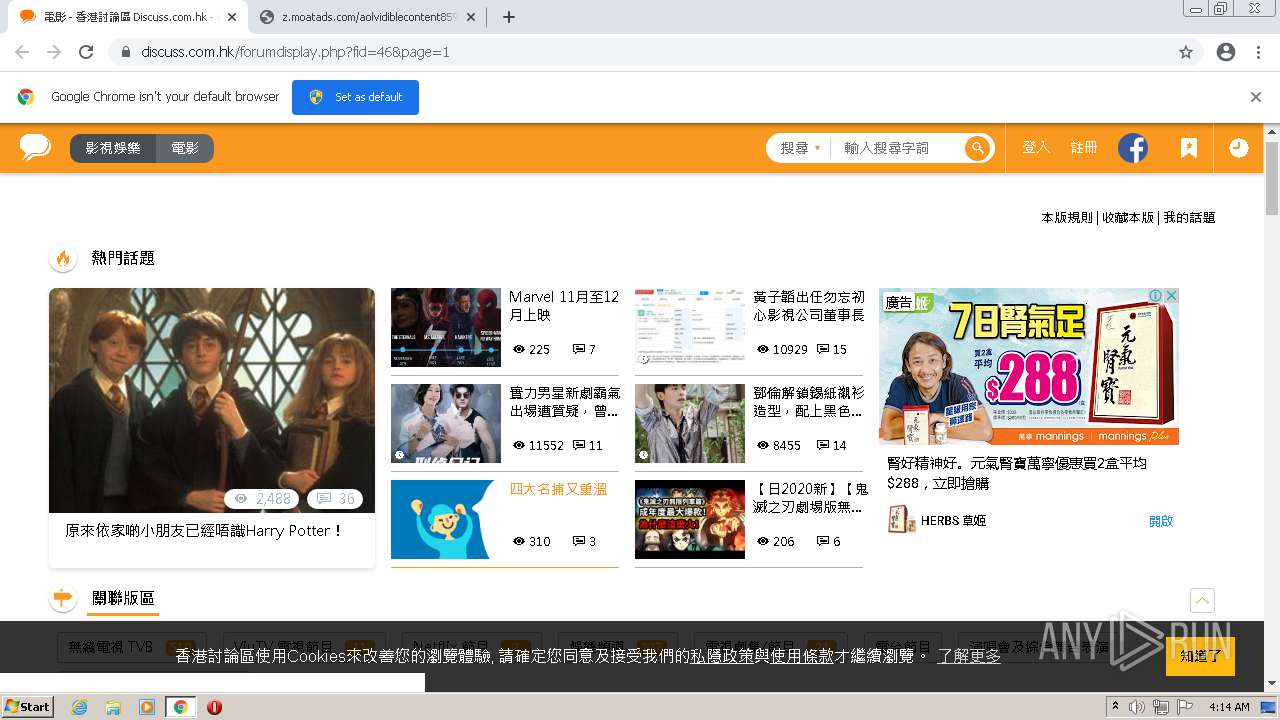The width and height of the screenshot is (1280, 720).
Task: Open the 黃子韜 topic thumbnail image
Action: (x=690, y=328)
